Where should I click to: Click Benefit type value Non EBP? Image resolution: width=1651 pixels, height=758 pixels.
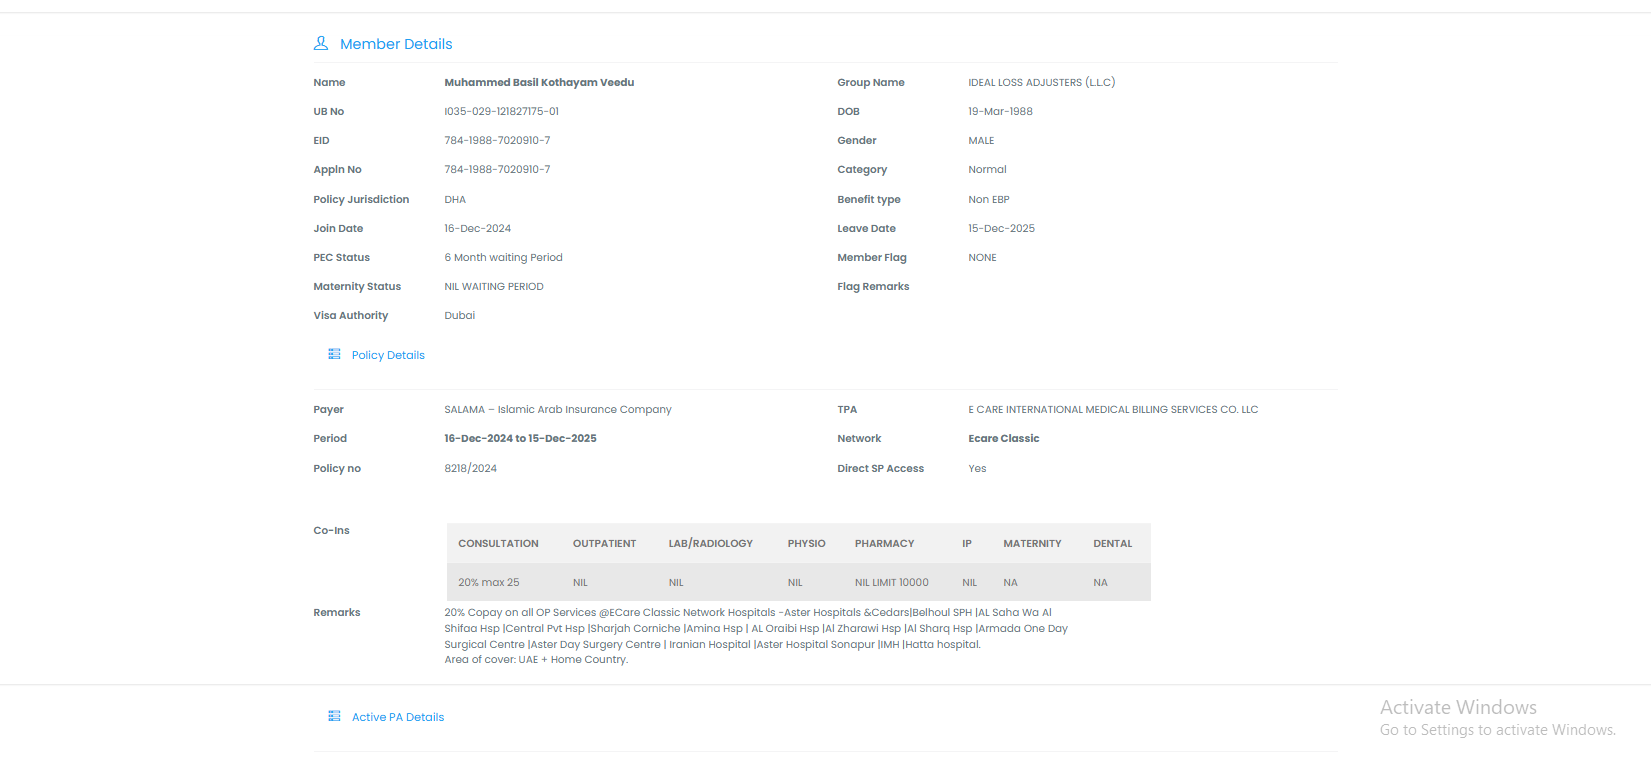(989, 199)
